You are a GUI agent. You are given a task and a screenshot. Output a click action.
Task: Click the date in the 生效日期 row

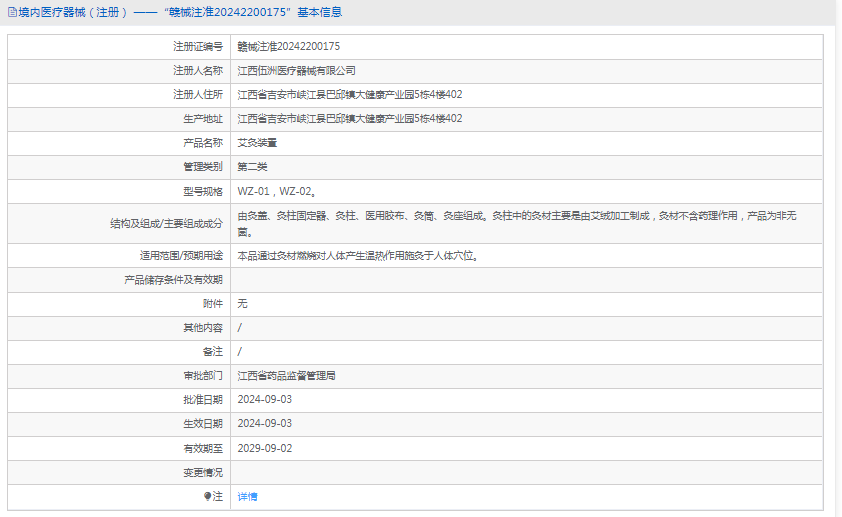[265, 424]
